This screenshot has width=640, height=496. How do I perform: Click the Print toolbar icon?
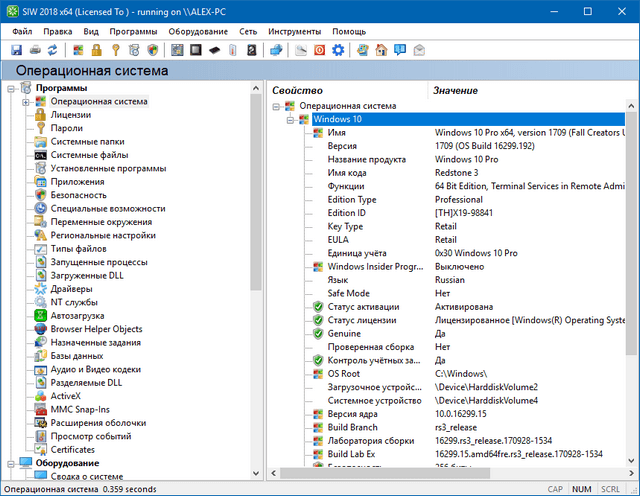click(36, 49)
